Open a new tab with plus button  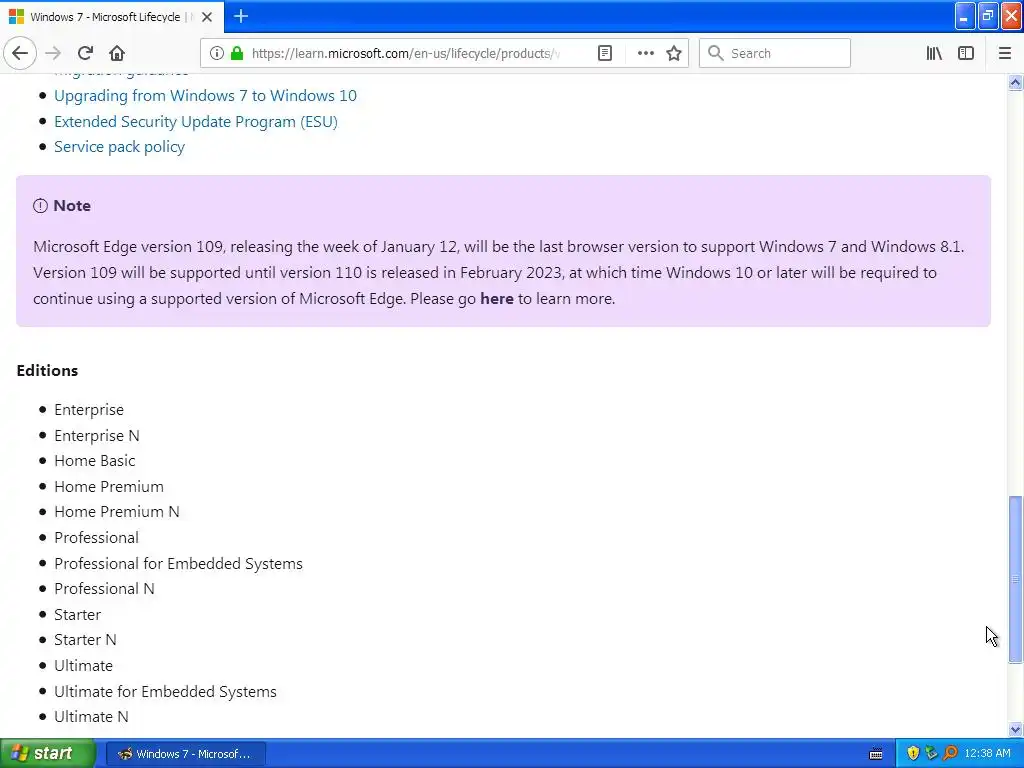(241, 16)
